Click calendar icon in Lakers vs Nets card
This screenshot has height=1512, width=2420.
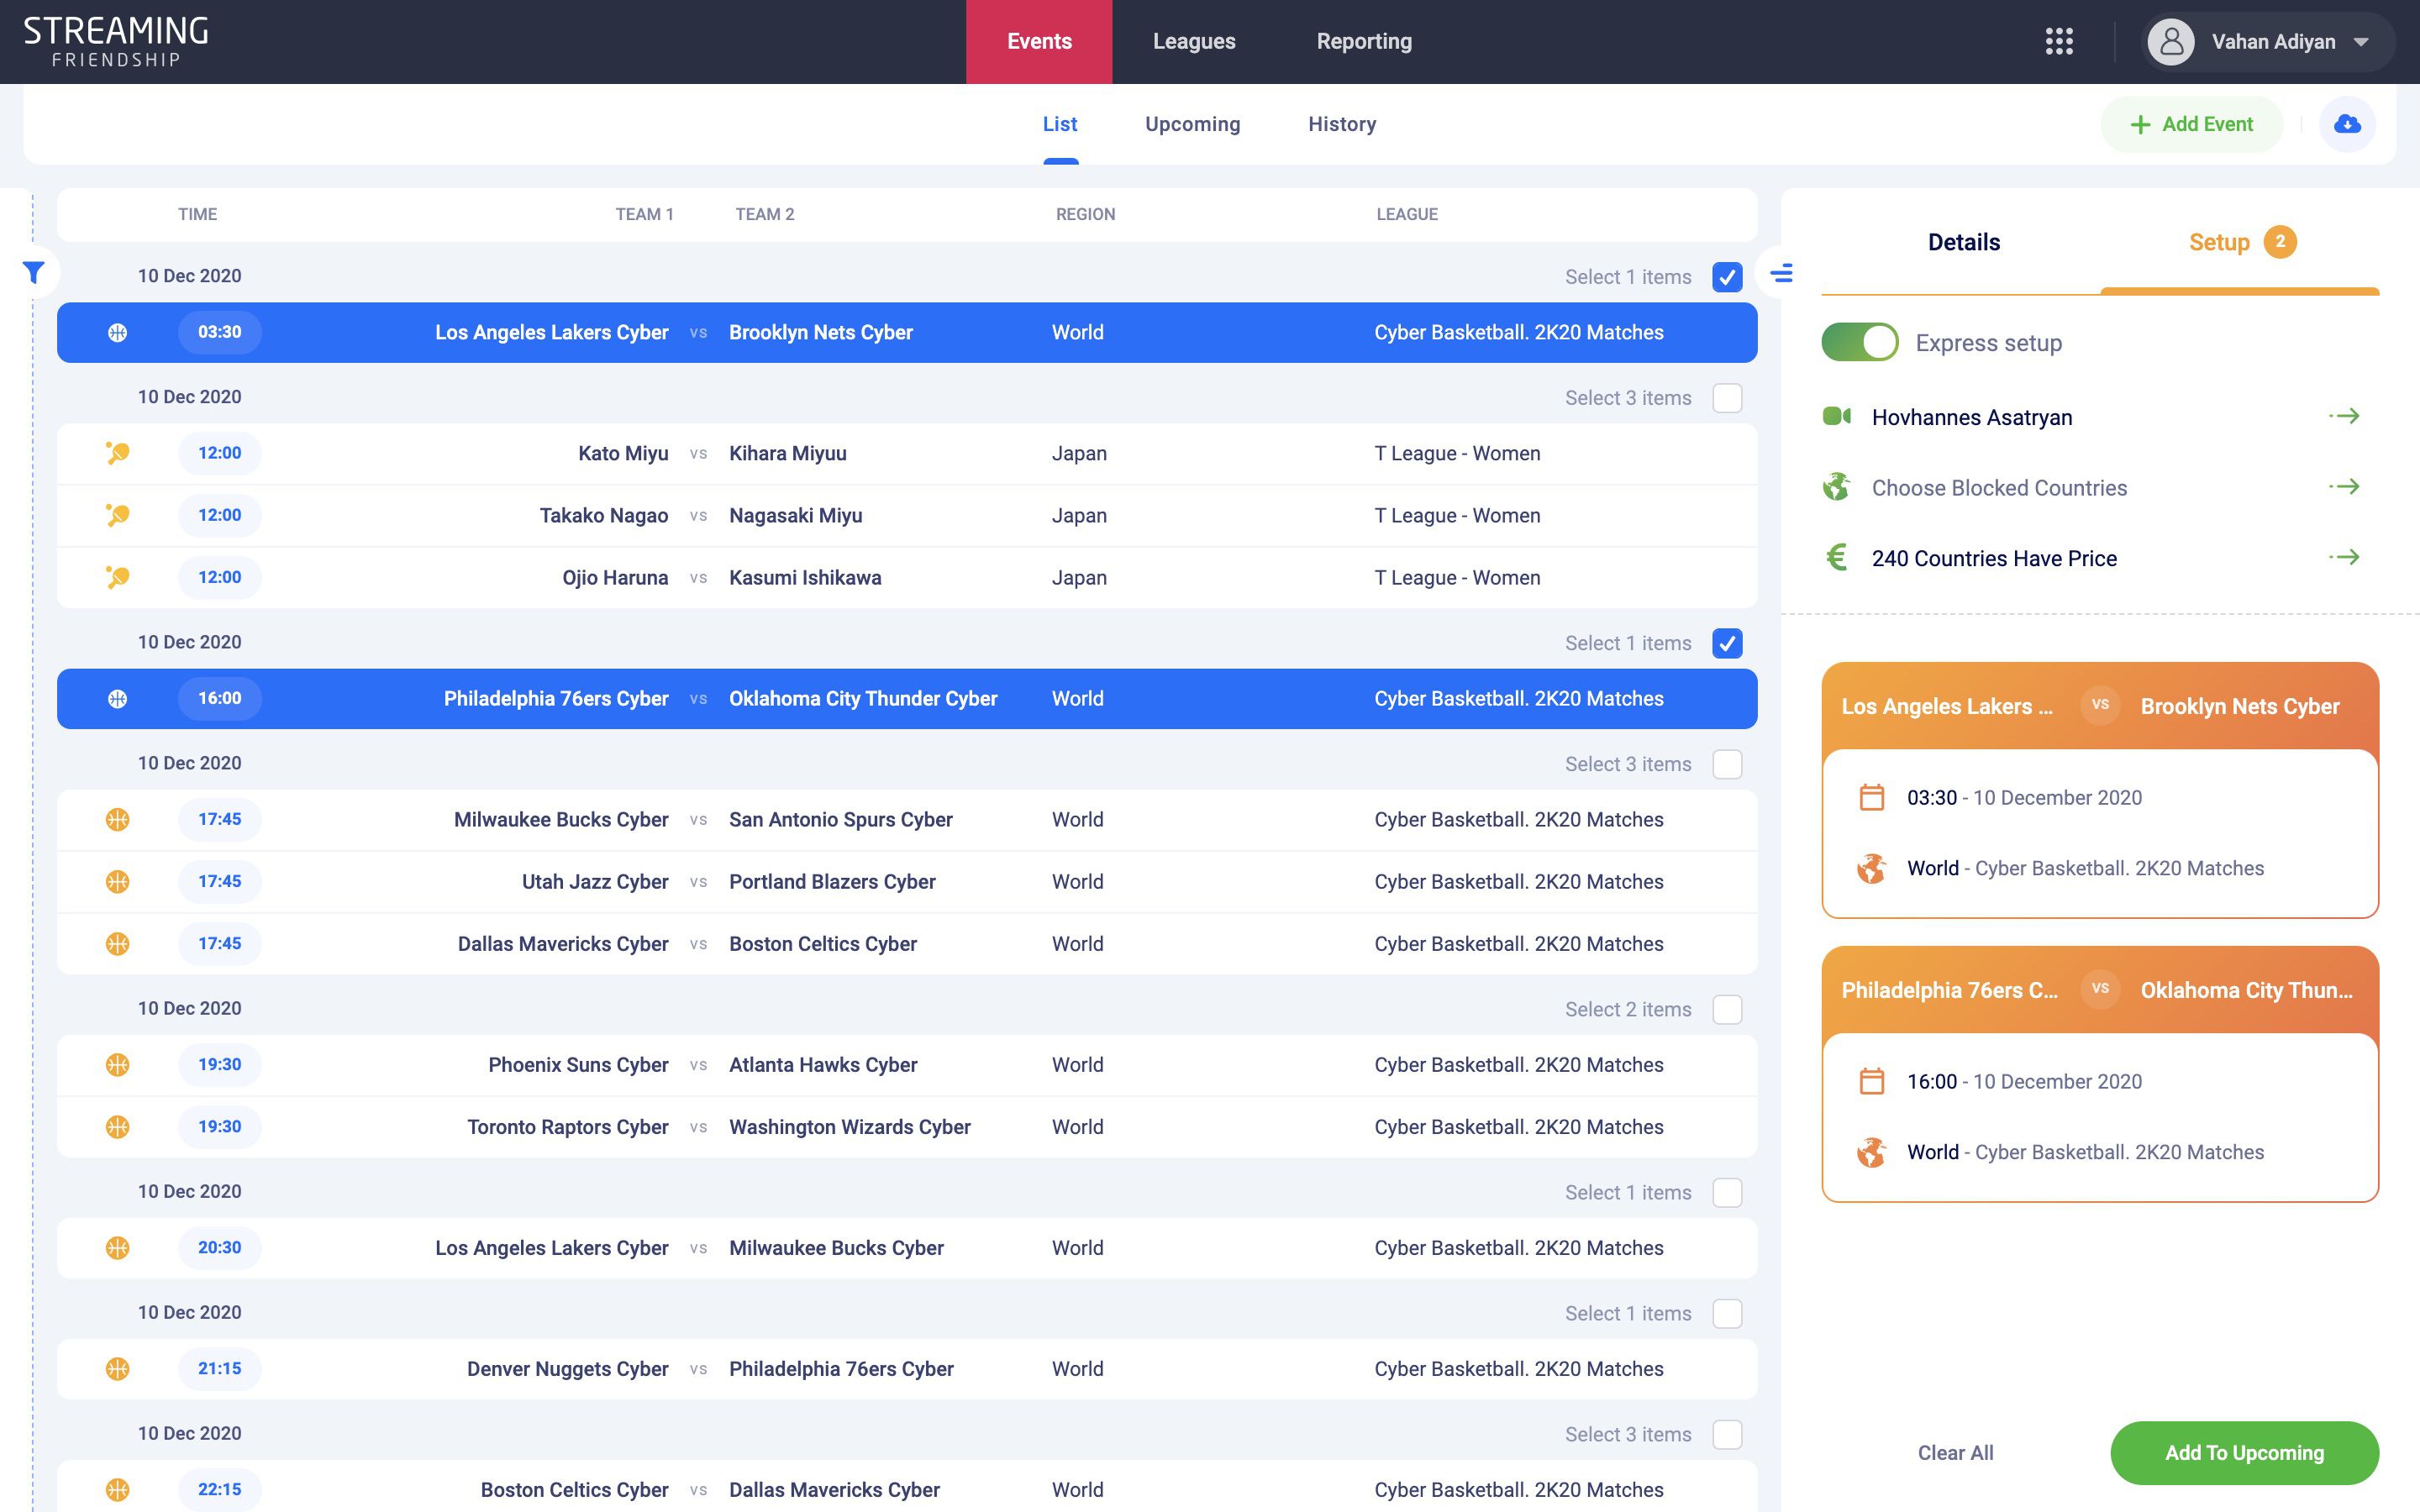(1871, 797)
